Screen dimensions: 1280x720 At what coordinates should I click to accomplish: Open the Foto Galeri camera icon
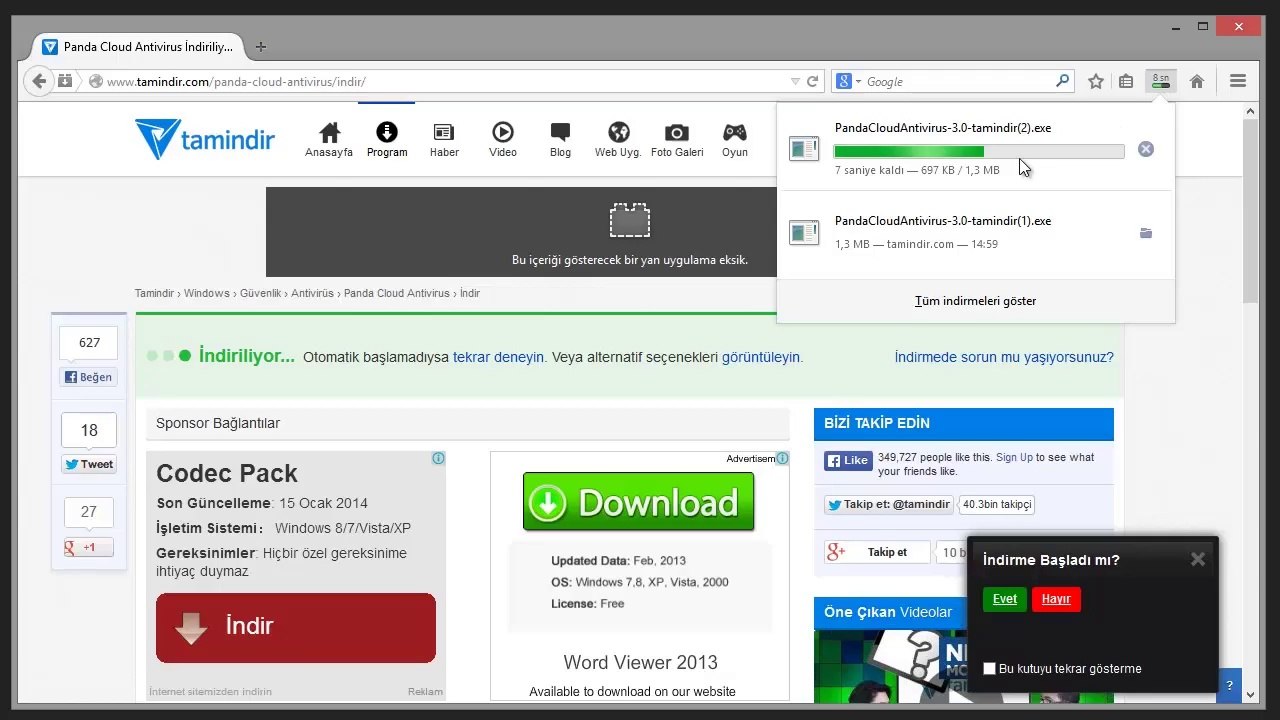tap(677, 139)
